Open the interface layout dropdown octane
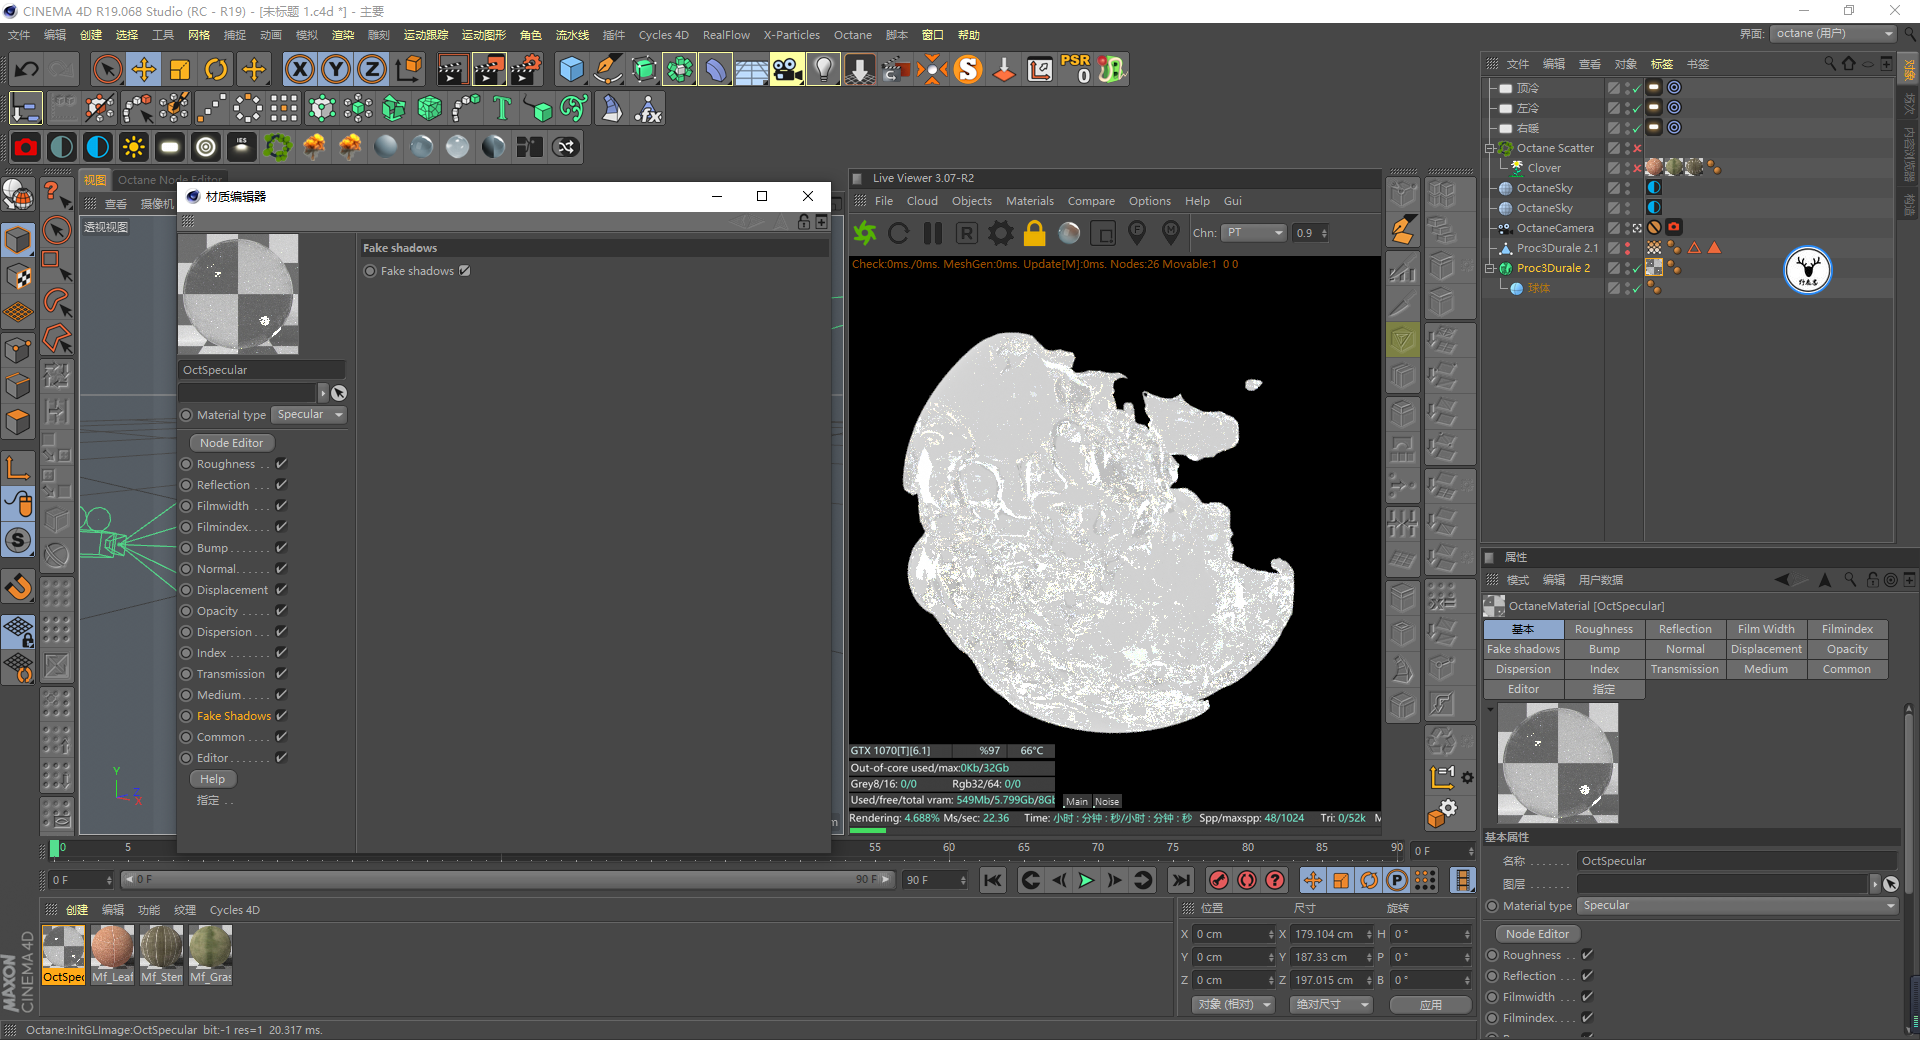This screenshot has width=1920, height=1040. click(1834, 33)
